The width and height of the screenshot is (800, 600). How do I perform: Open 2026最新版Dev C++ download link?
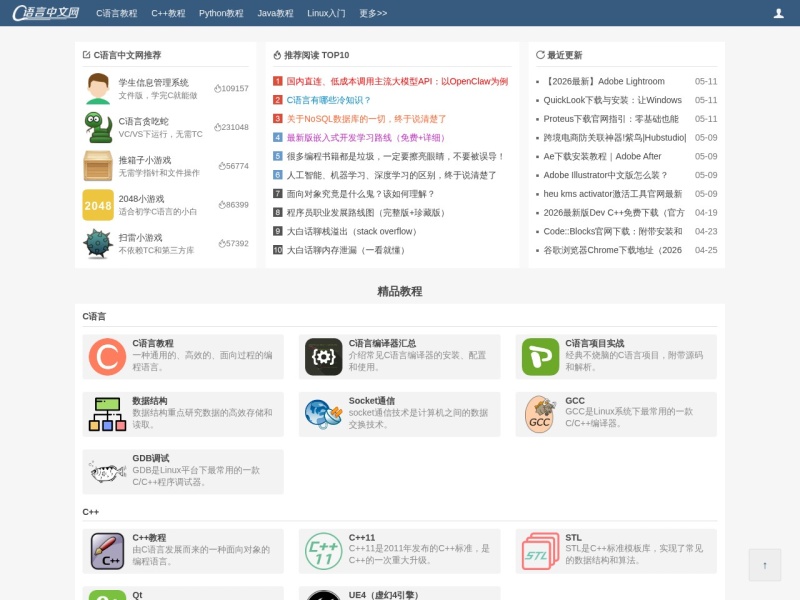614,213
